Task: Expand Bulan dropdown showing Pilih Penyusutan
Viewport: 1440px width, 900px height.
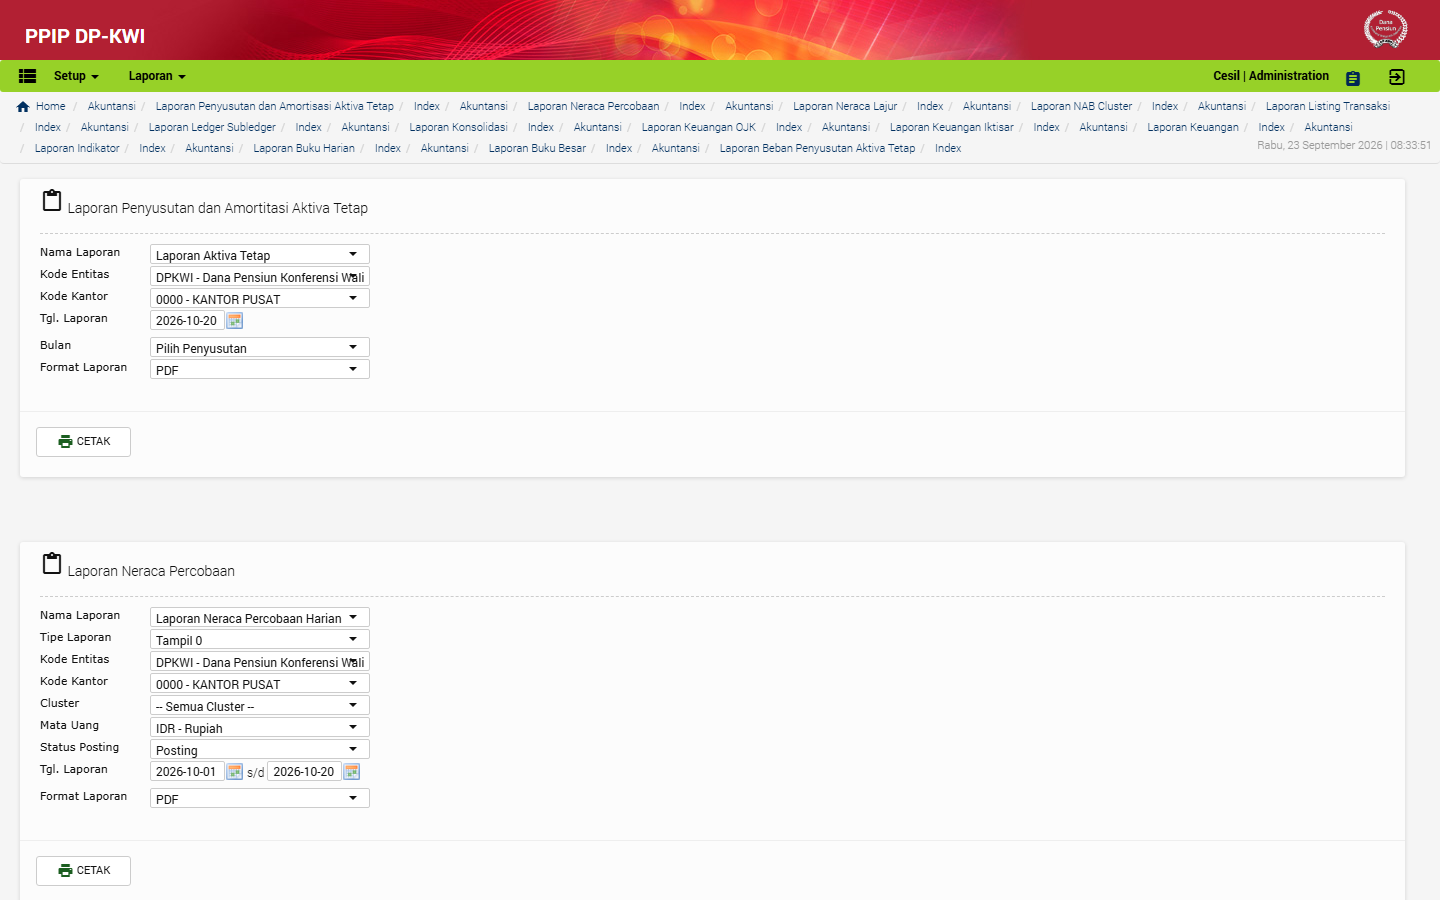Action: pos(260,348)
